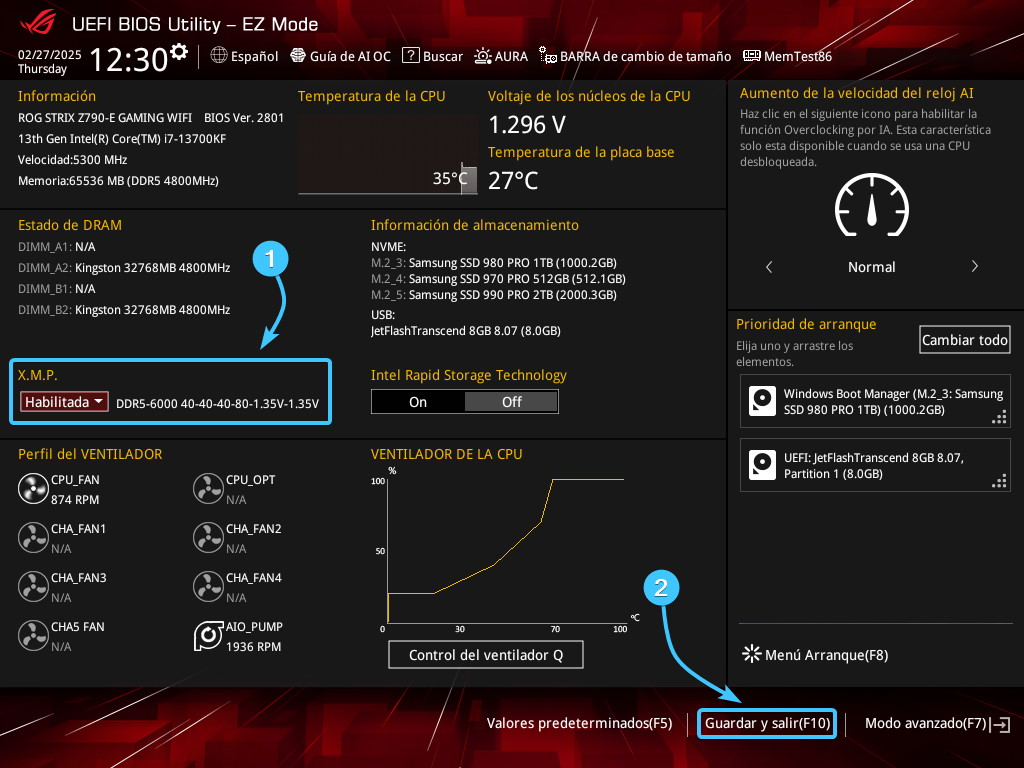Grab the JetFlashTranscend entry drag handle

pos(999,481)
